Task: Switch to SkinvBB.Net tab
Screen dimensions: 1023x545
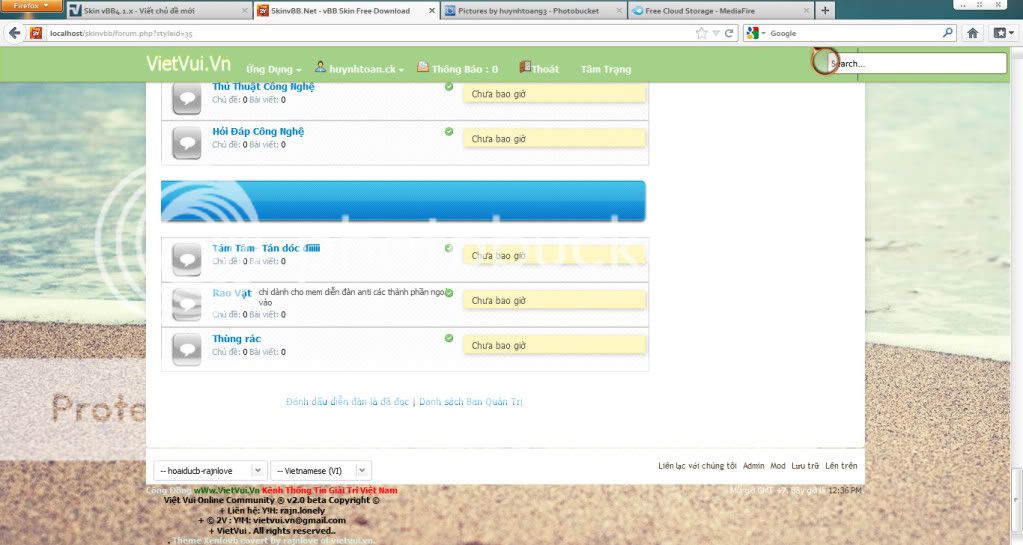Action: click(346, 10)
